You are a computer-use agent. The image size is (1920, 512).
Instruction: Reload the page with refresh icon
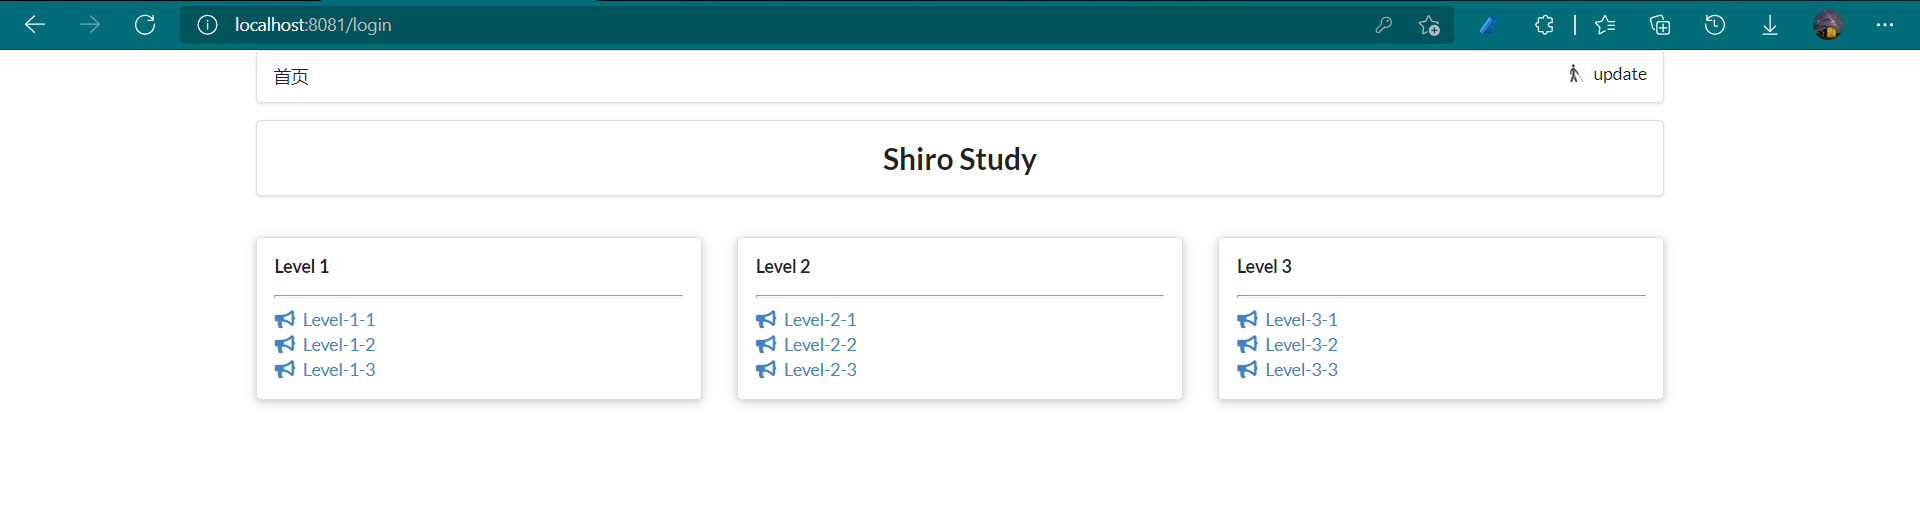[145, 25]
